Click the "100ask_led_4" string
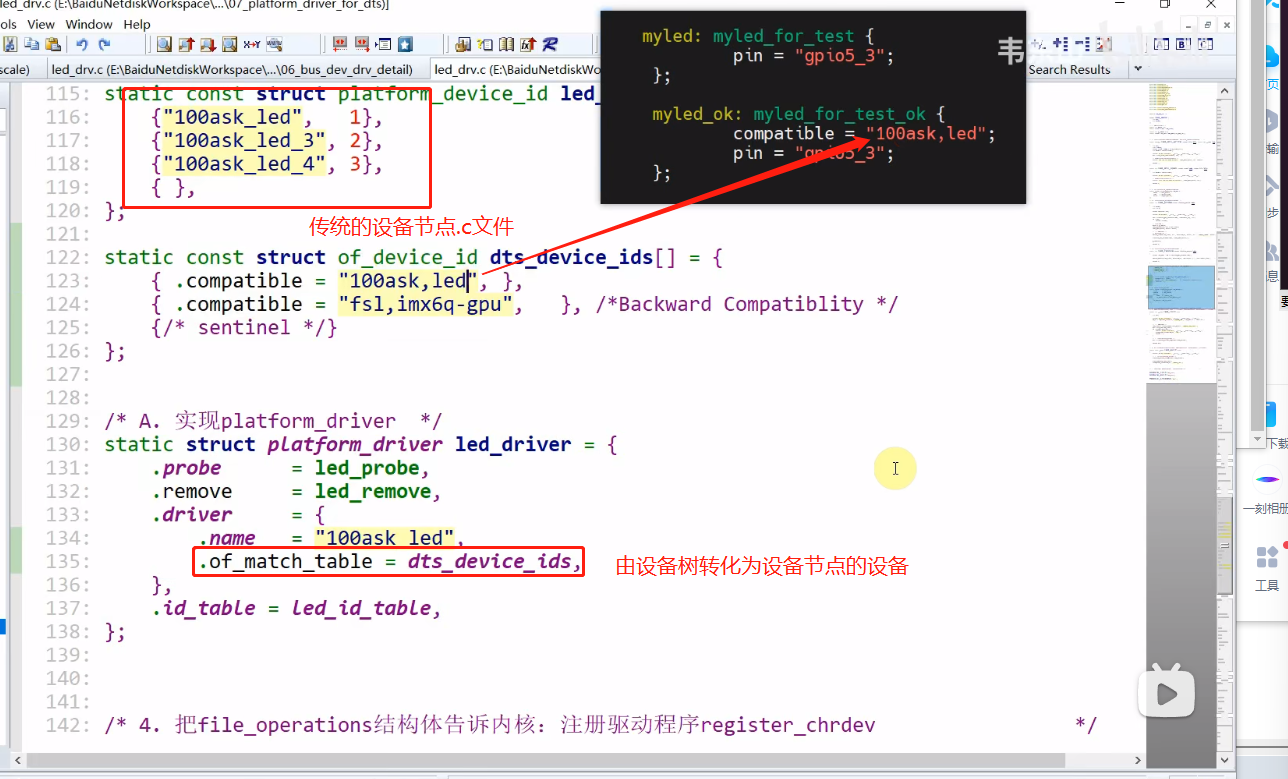The image size is (1288, 779). pos(245,164)
